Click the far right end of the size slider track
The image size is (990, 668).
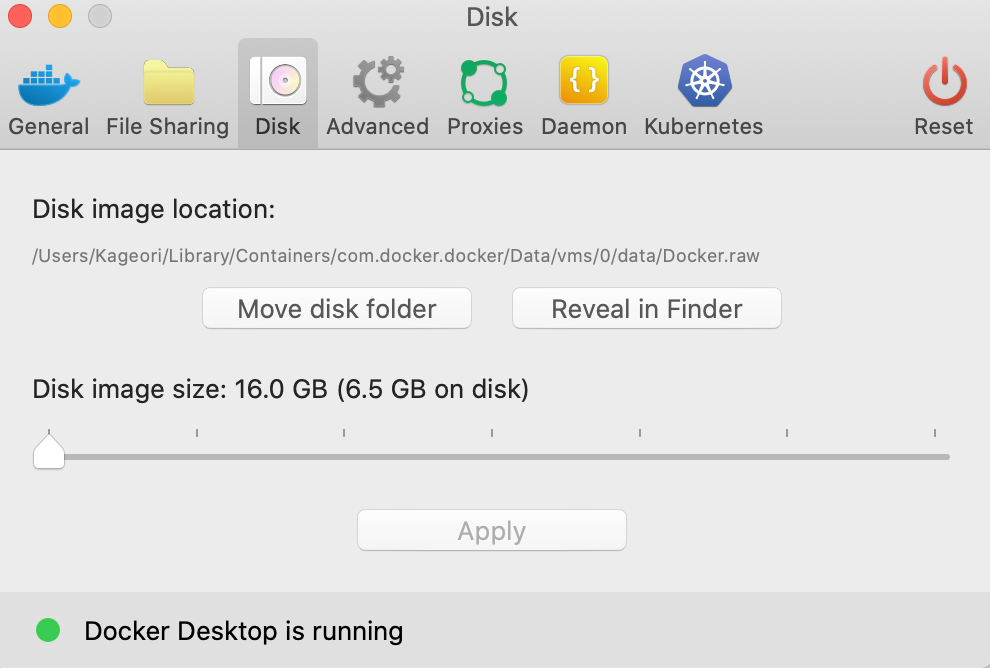(x=945, y=457)
